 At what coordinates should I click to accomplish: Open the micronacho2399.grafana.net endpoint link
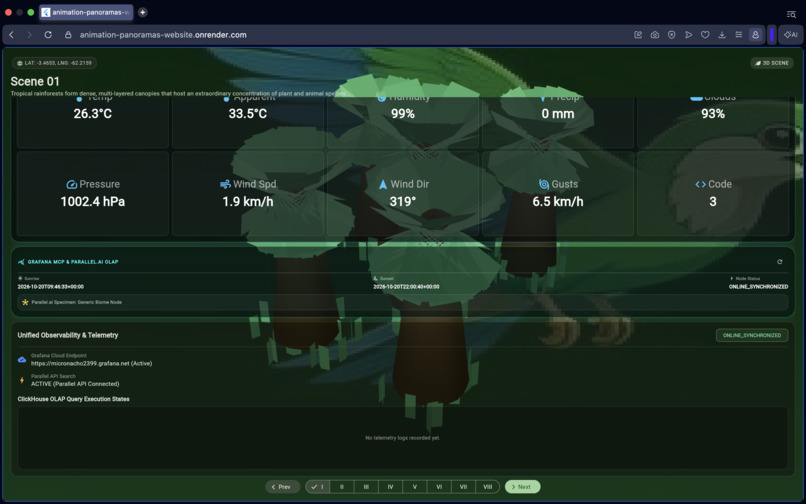coord(91,363)
